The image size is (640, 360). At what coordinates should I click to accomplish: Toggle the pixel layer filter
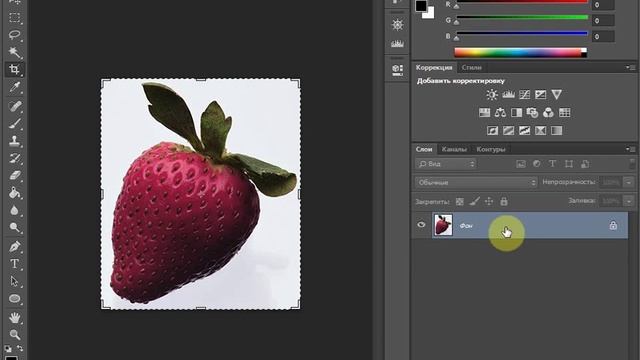pos(521,164)
